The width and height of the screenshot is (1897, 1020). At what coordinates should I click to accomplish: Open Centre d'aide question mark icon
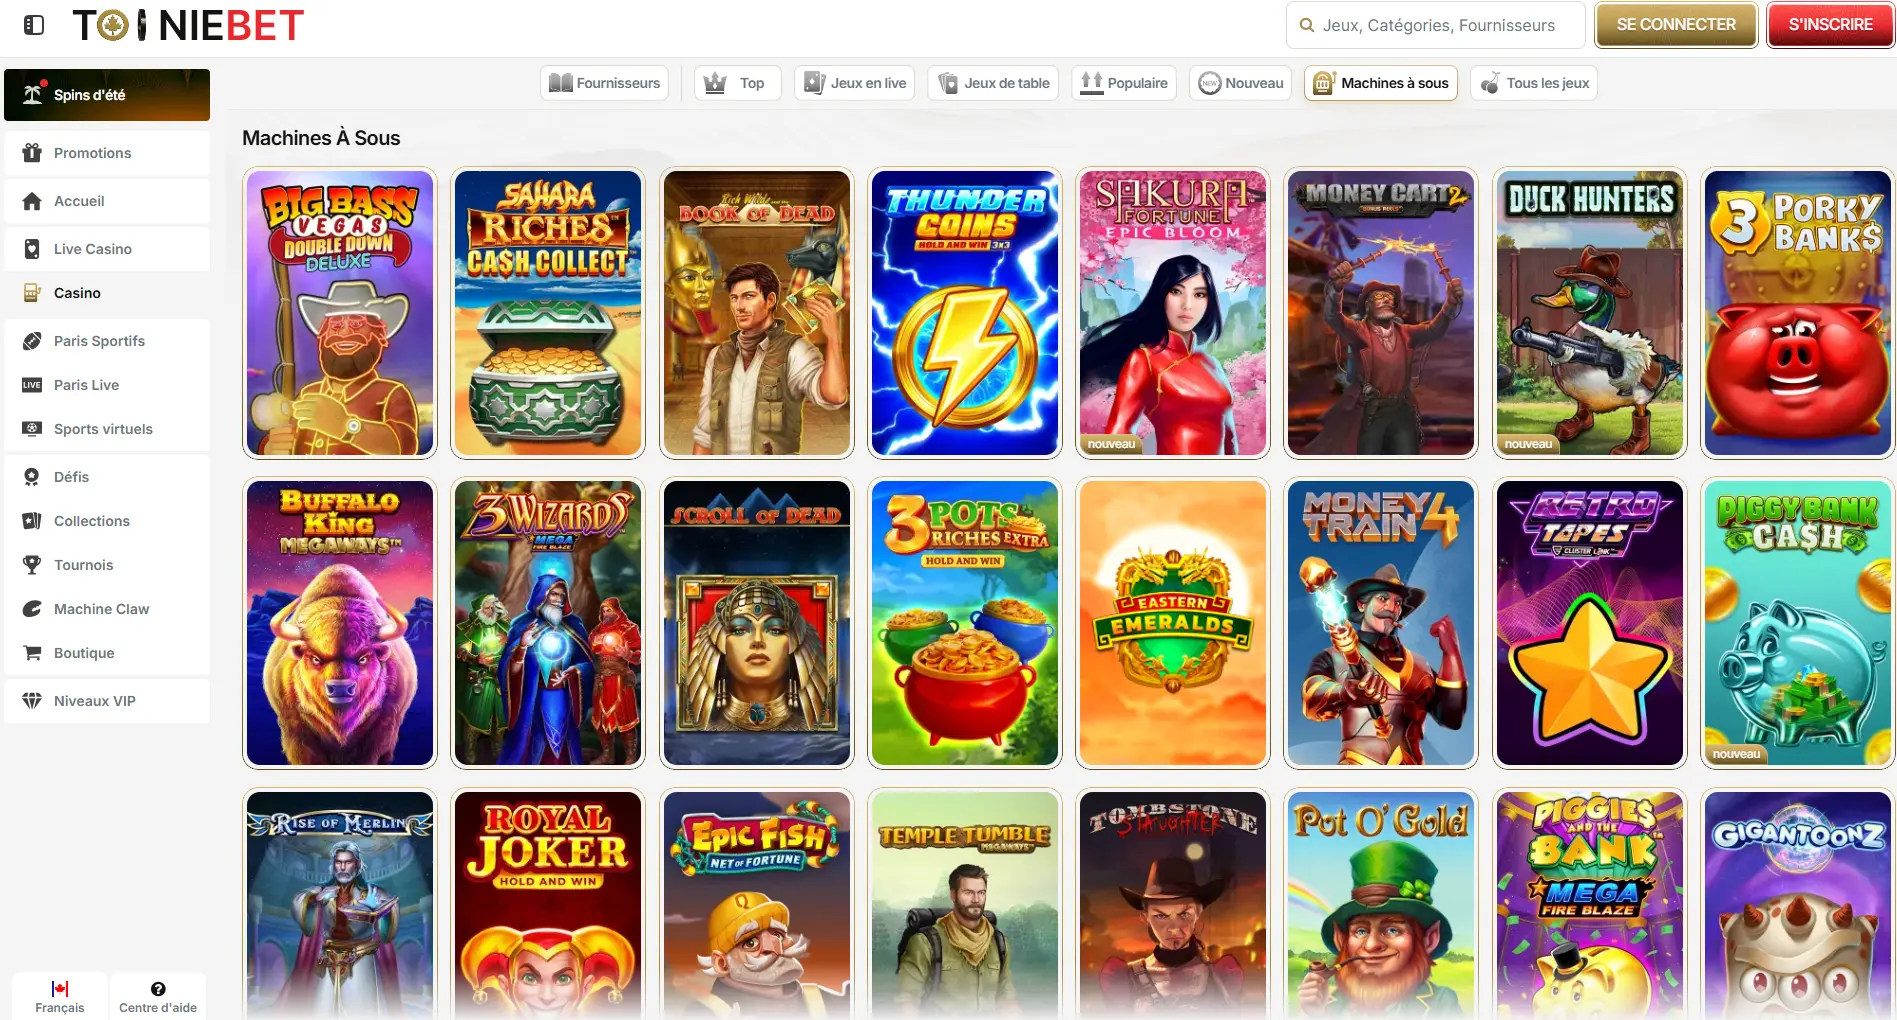(158, 989)
